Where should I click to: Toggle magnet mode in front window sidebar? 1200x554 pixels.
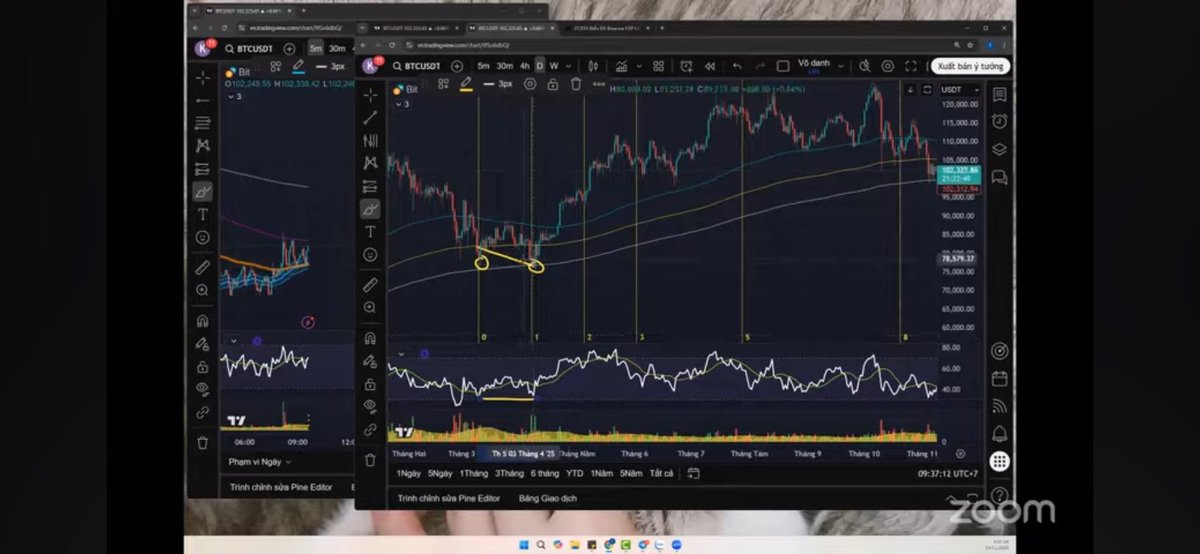(x=370, y=338)
